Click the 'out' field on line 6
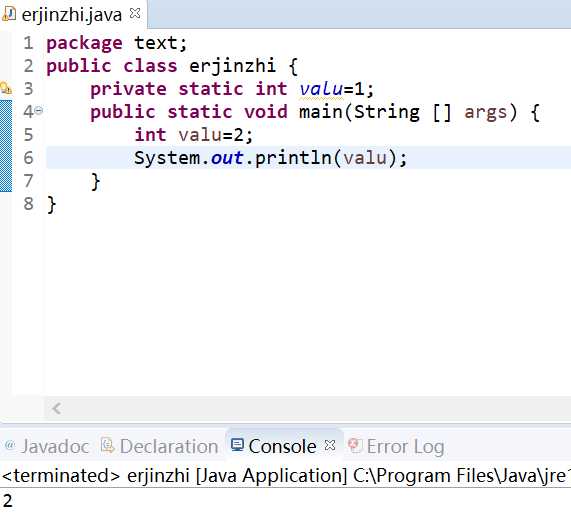 click(227, 158)
